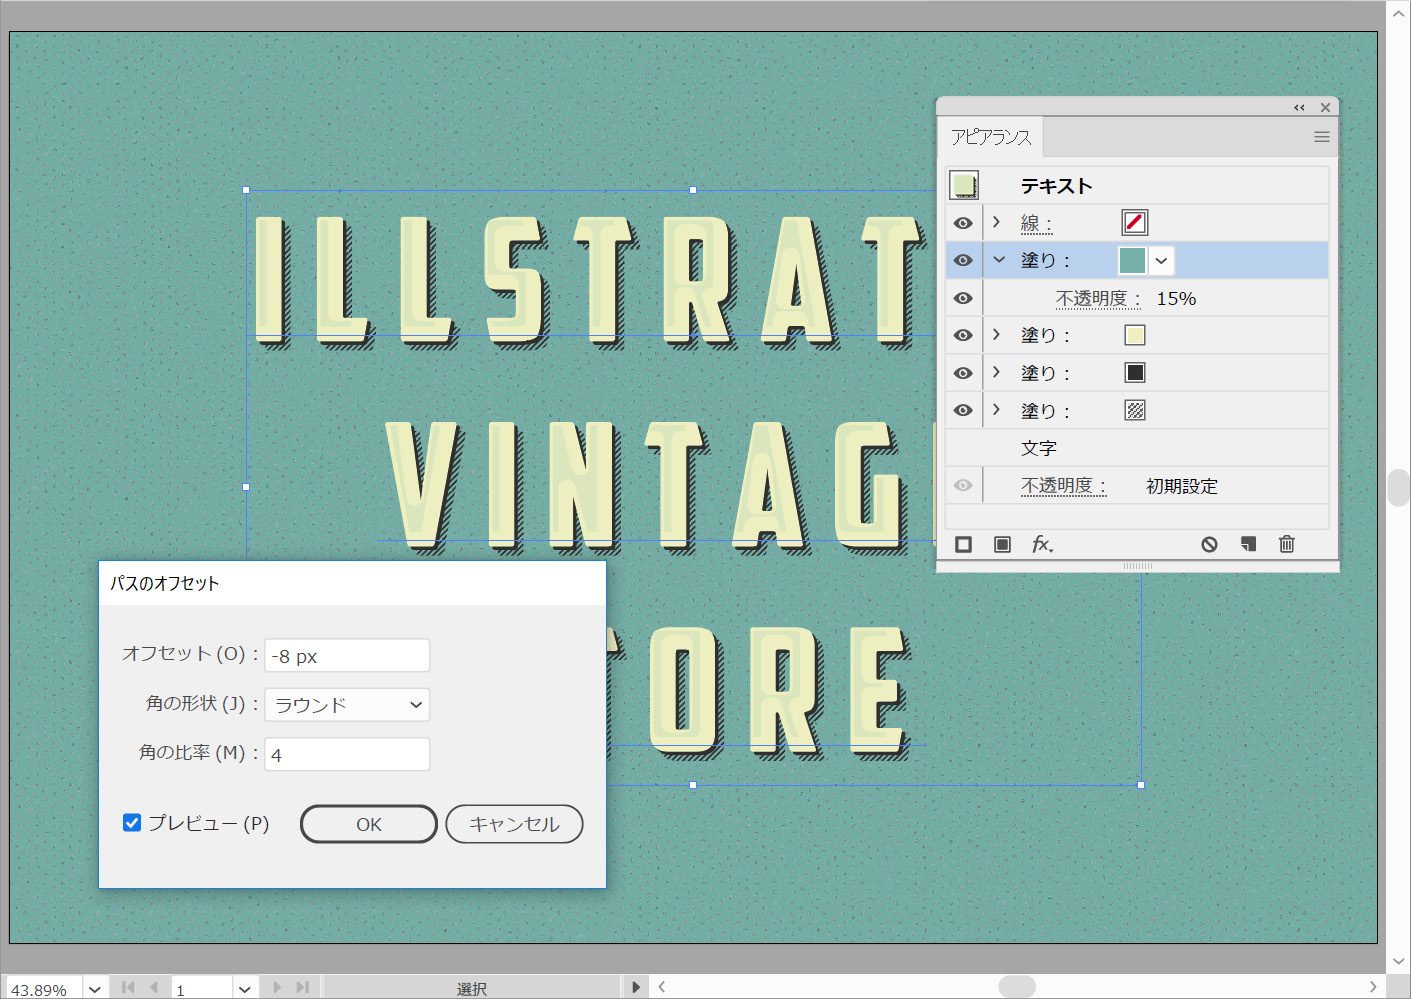The height and width of the screenshot is (999, 1411).
Task: Open the zoom level dropdown next to 43.89%
Action: click(95, 989)
